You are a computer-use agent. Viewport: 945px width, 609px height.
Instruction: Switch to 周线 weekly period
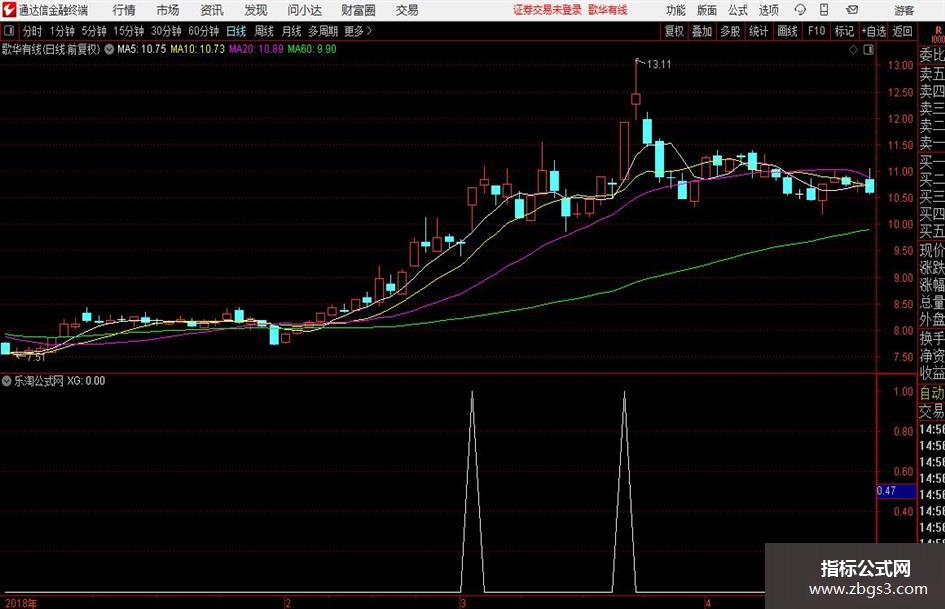coord(263,31)
